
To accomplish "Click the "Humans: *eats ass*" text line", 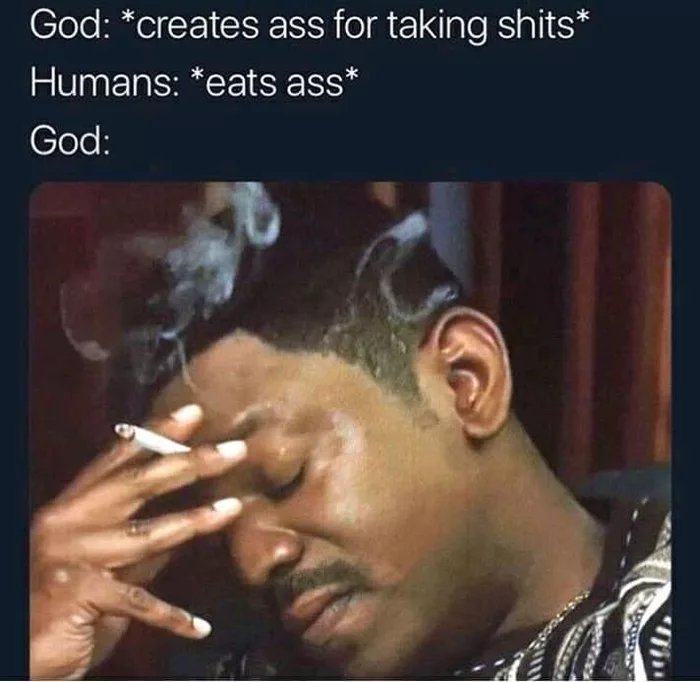I will coord(194,83).
